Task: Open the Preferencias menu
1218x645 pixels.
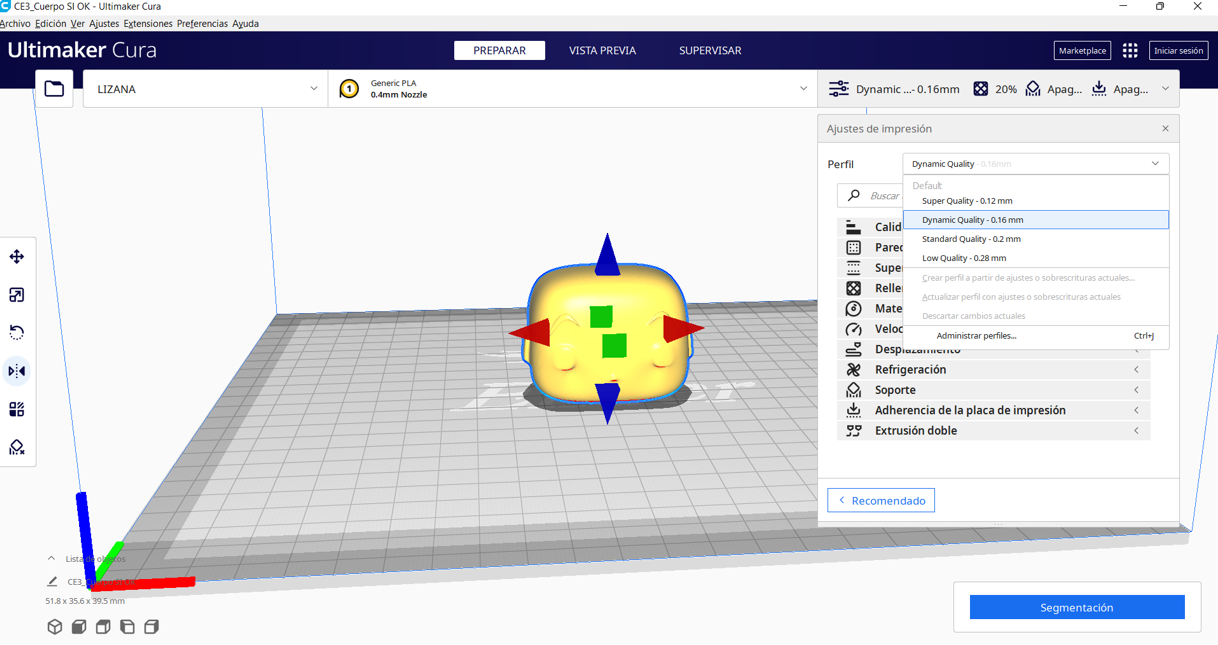Action: pos(203,24)
